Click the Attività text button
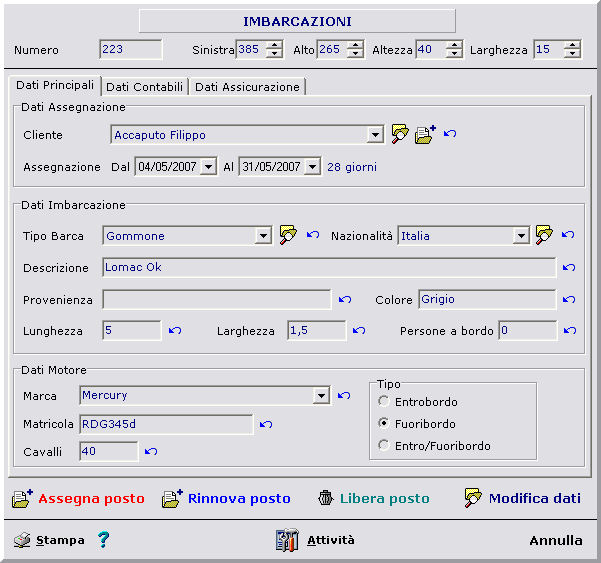 click(x=331, y=540)
